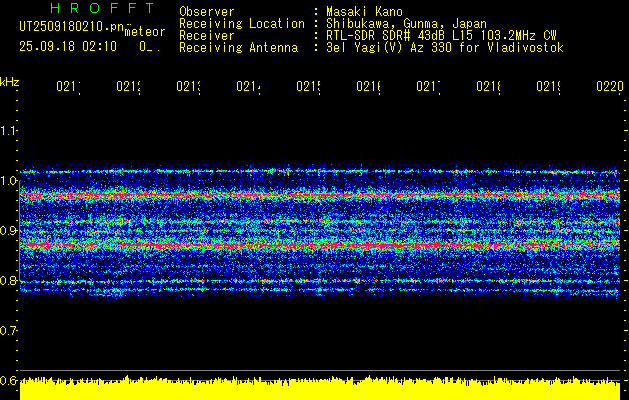
Task: Click the meteor label in the header
Action: pos(144,32)
